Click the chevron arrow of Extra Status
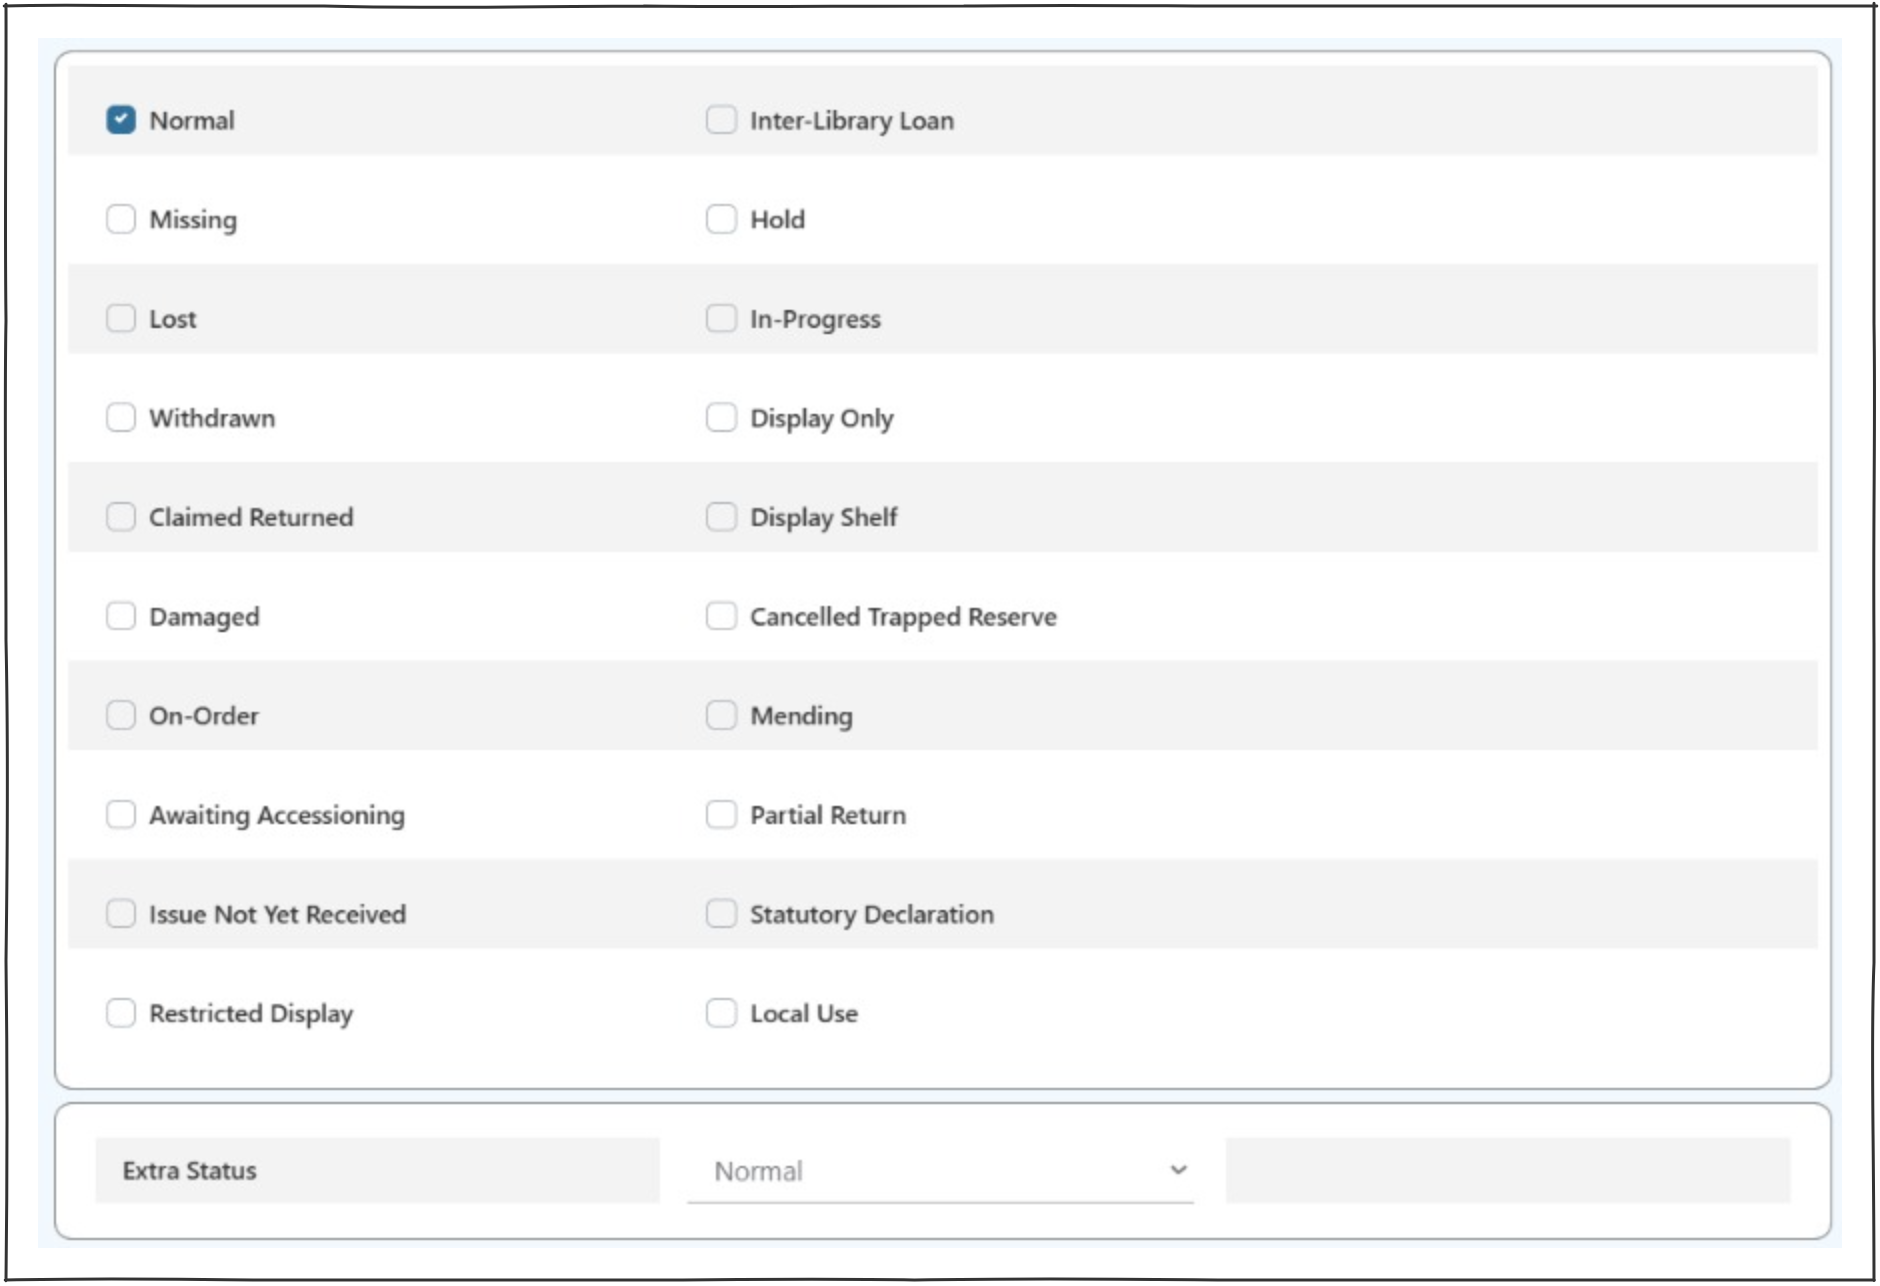Image resolution: width=1880 pixels, height=1286 pixels. tap(1179, 1170)
